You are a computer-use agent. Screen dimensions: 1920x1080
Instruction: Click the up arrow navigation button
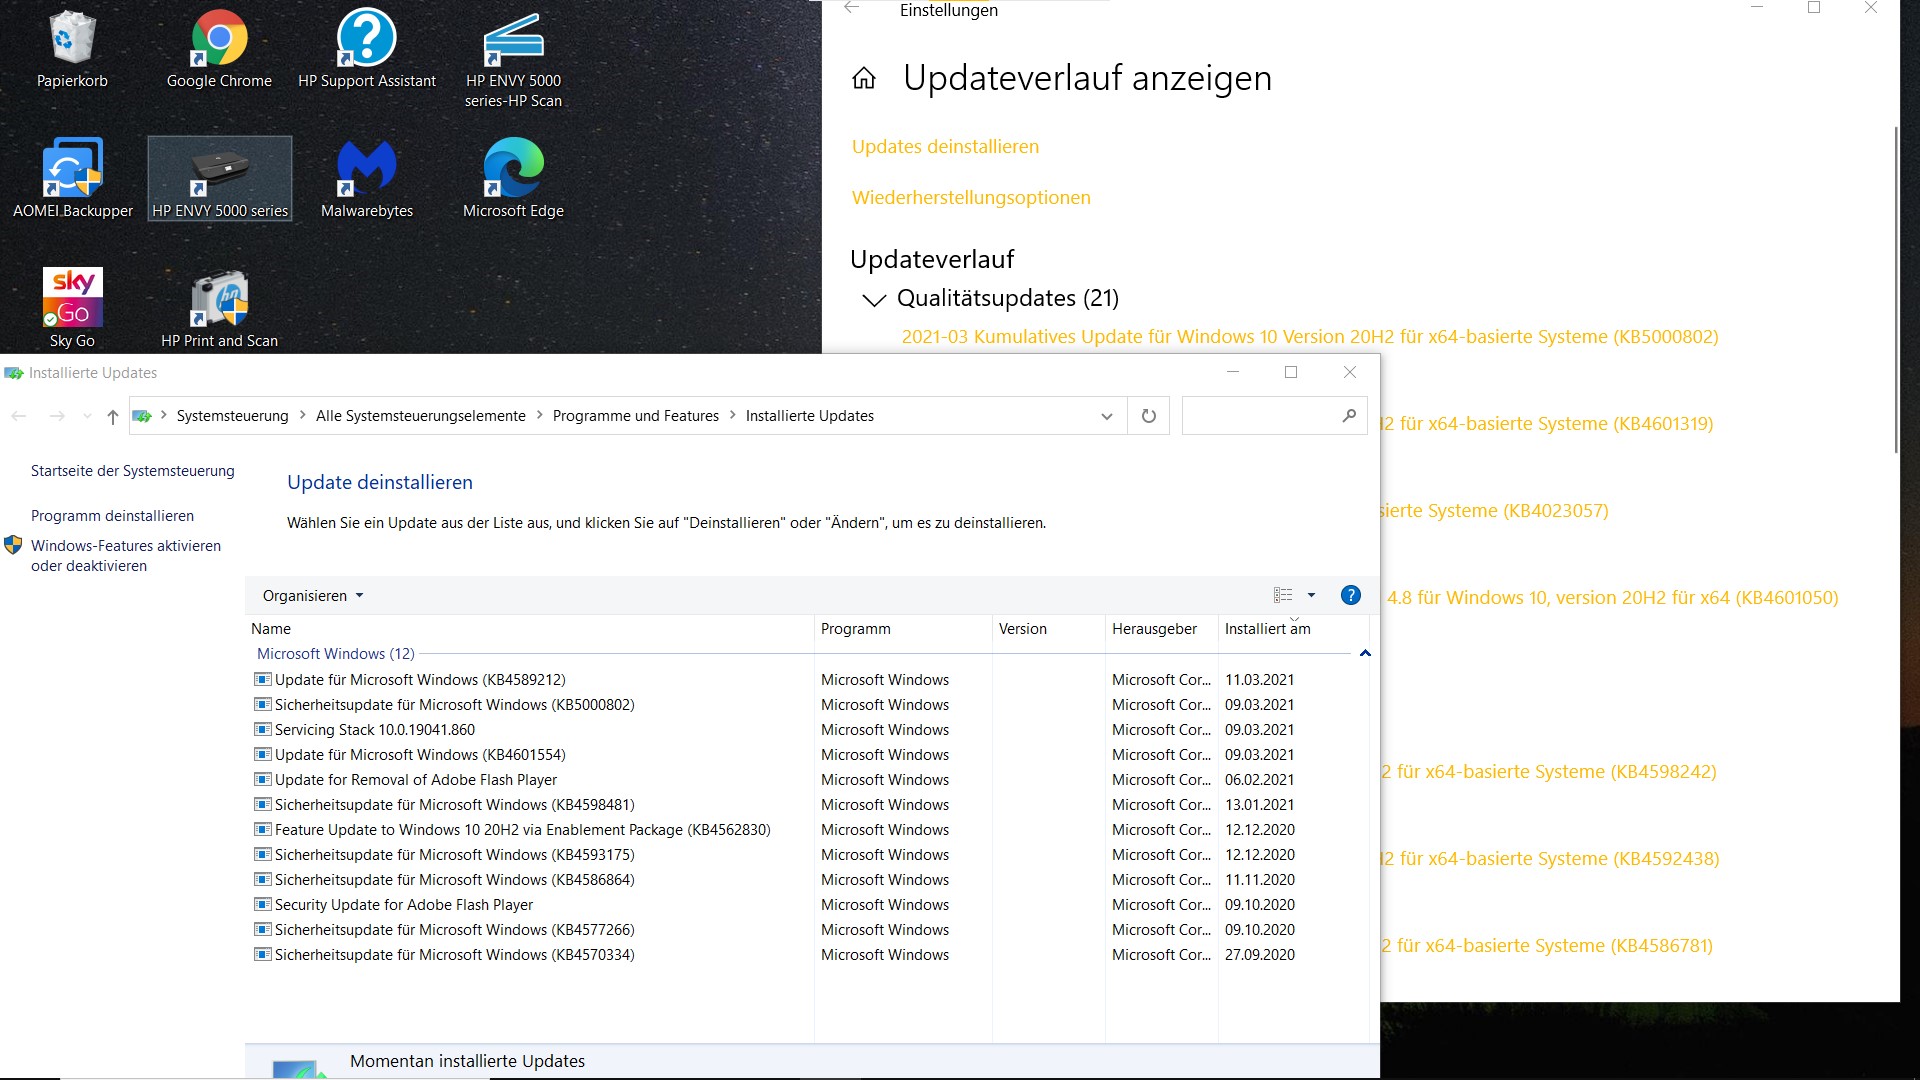tap(112, 417)
